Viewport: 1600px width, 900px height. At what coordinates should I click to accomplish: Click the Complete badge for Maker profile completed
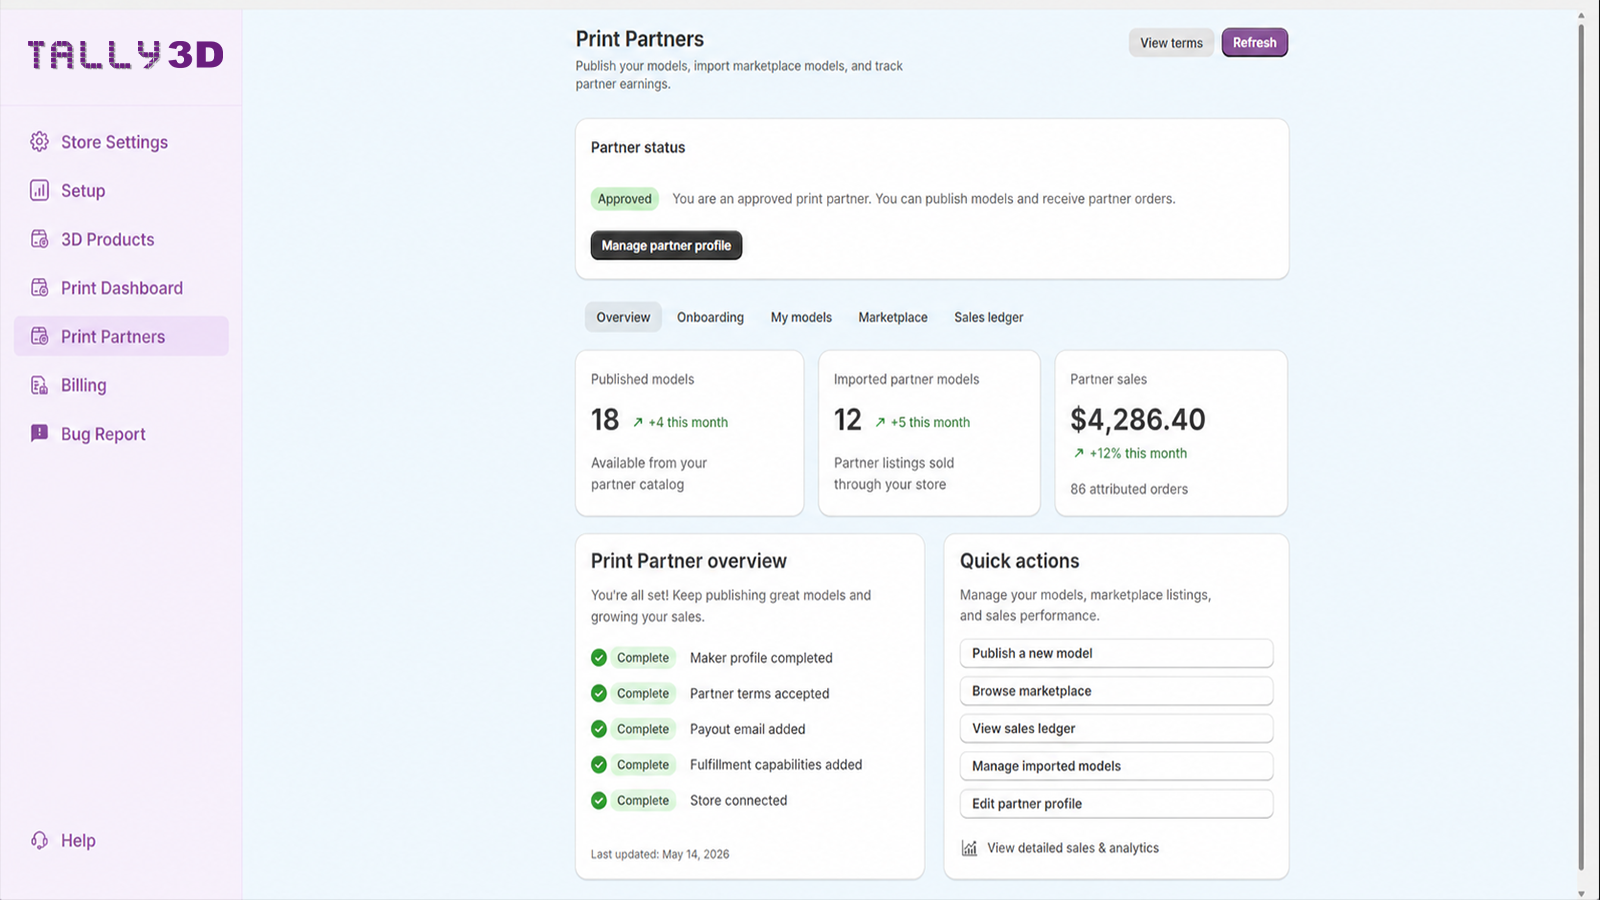tap(643, 657)
